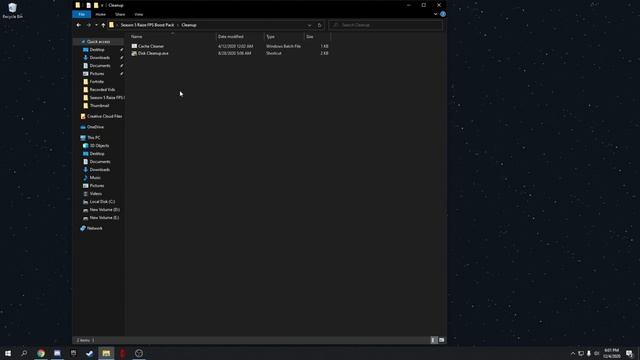Launch Google Chrome from the taskbar

[41, 353]
